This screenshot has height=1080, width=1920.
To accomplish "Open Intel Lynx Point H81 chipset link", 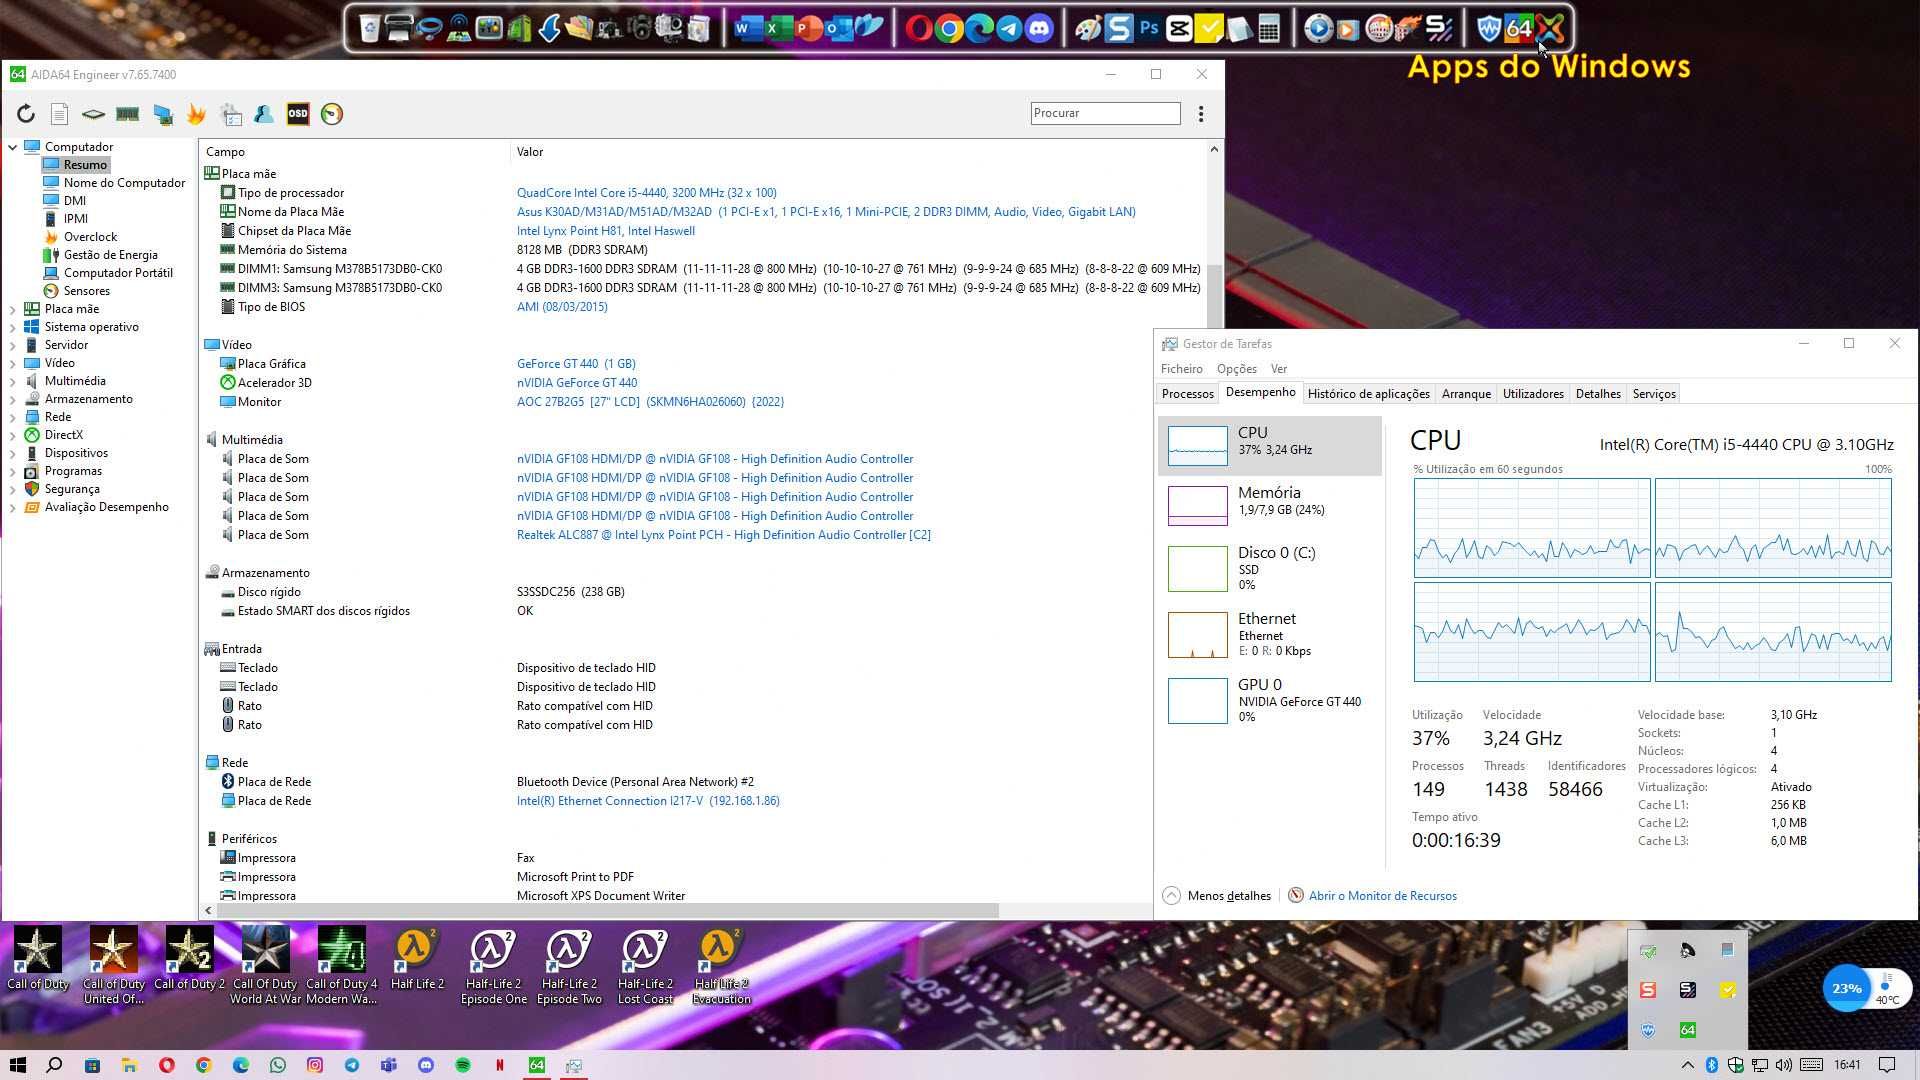I will coord(605,231).
